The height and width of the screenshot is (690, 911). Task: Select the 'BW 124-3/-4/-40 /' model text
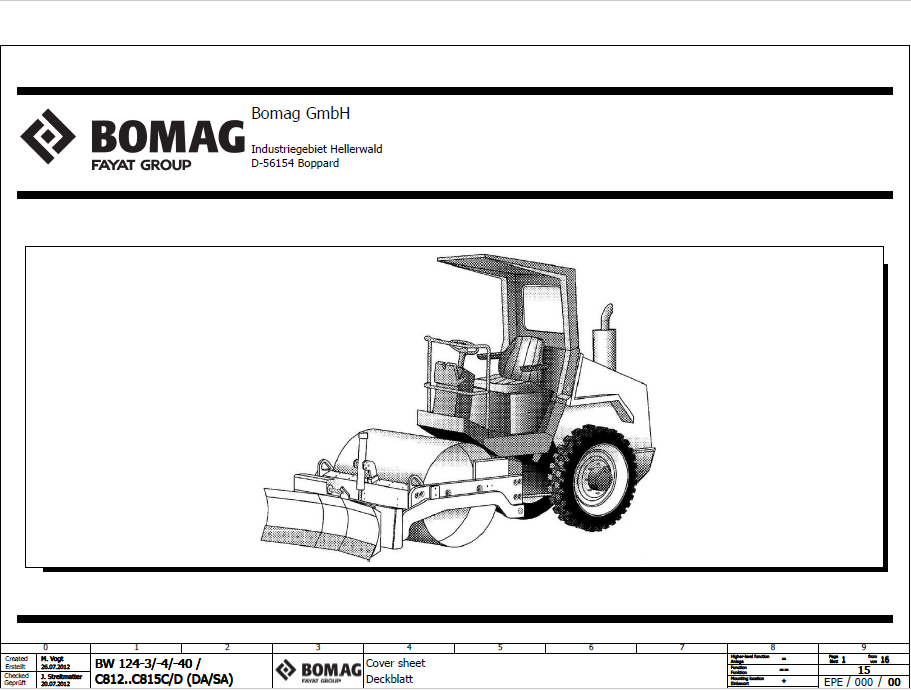point(148,663)
